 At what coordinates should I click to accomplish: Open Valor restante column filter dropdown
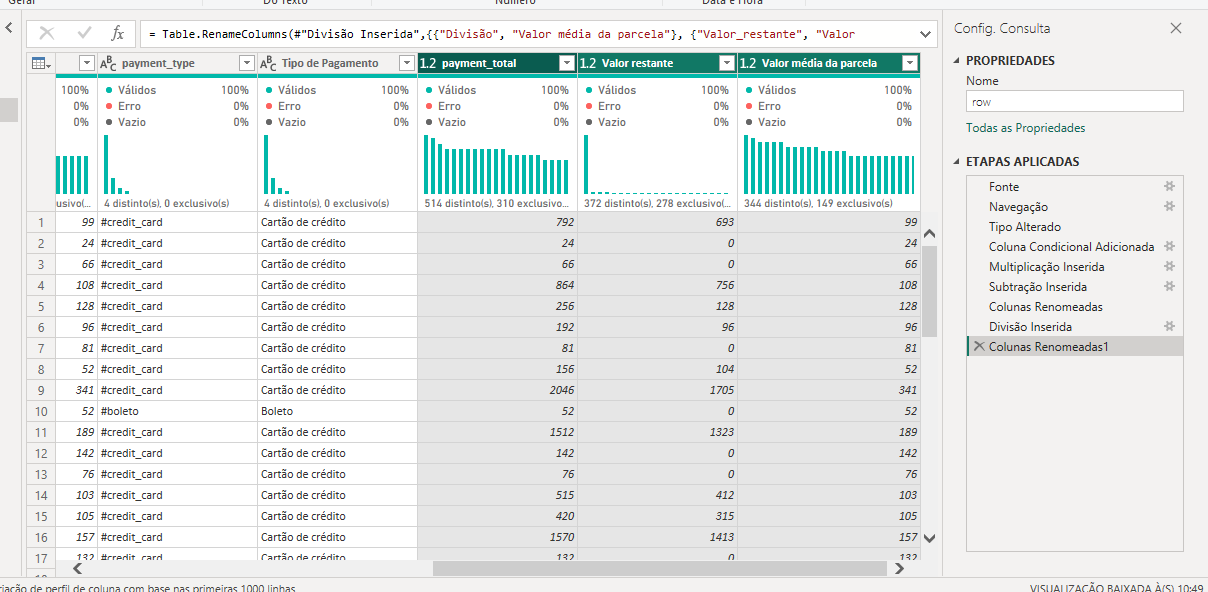tap(727, 63)
